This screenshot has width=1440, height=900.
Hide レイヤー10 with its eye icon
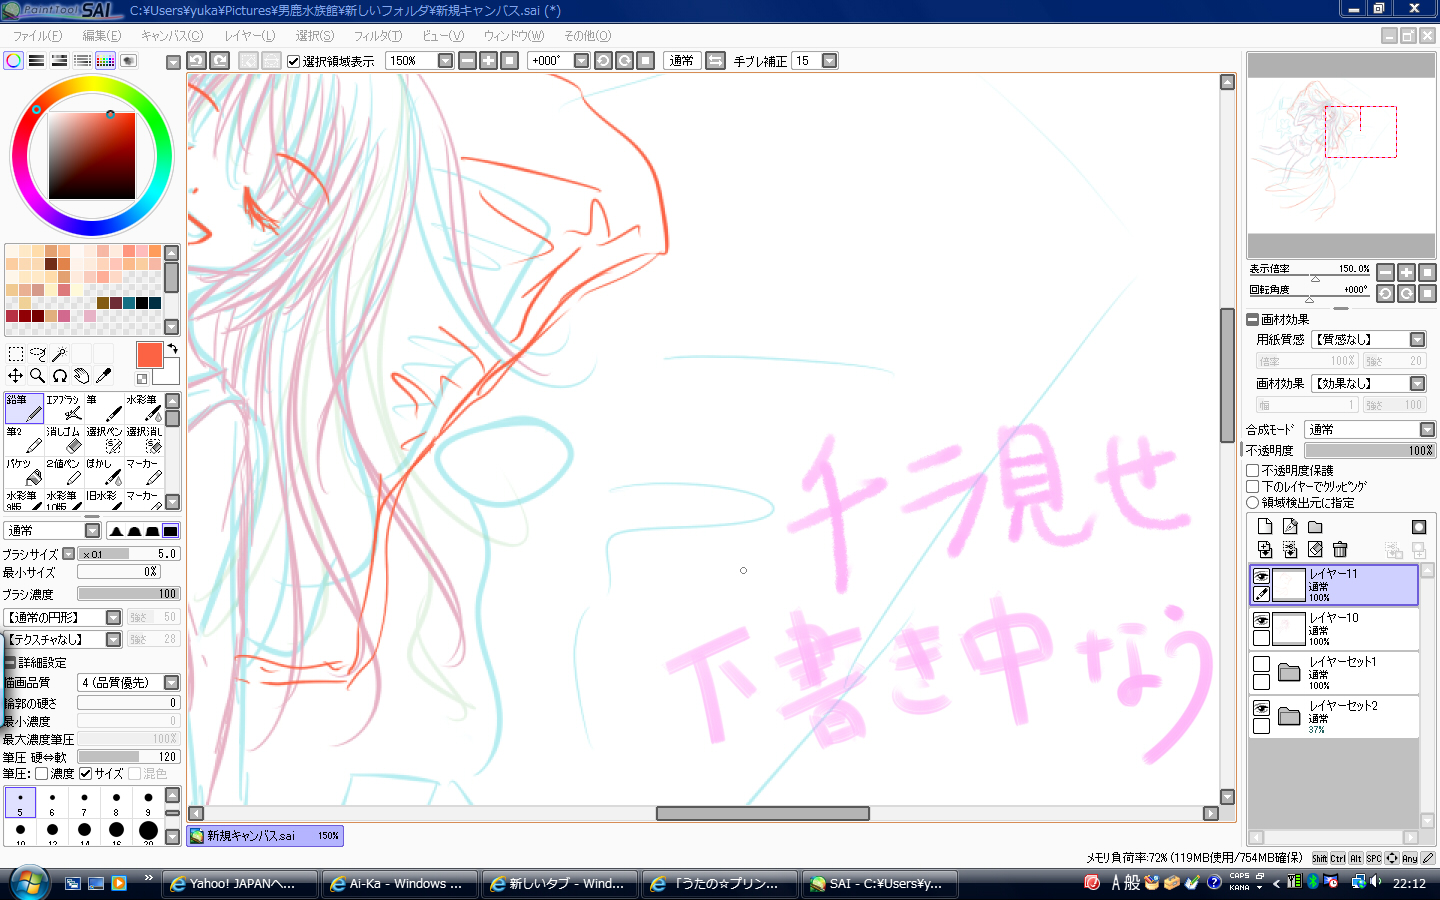[x=1261, y=620]
